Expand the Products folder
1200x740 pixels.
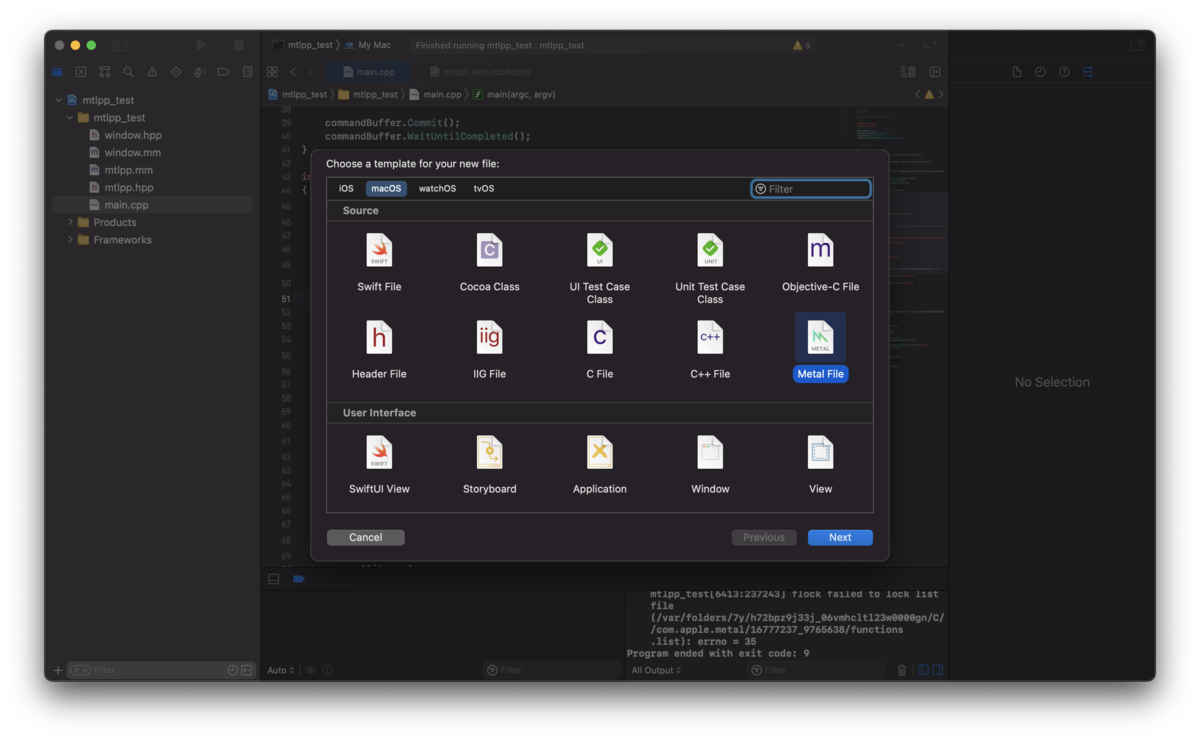[70, 222]
